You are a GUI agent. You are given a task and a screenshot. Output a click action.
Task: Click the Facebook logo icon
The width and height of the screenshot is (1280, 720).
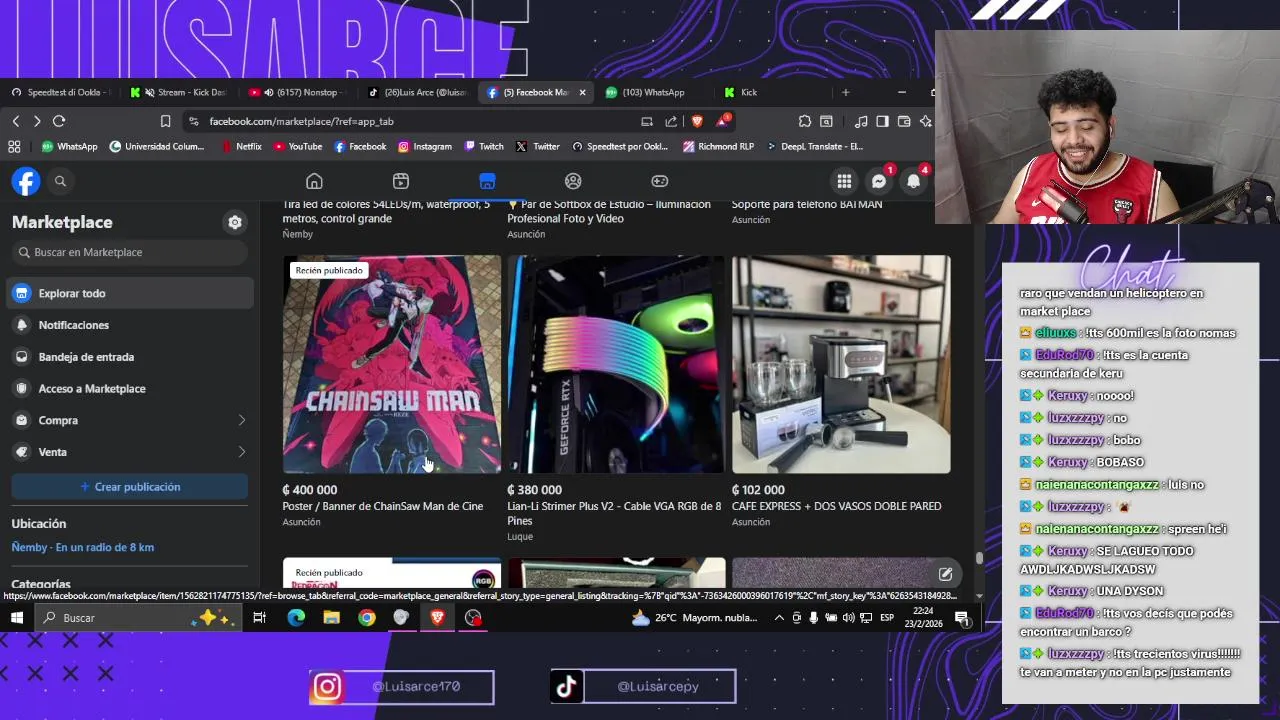click(26, 181)
